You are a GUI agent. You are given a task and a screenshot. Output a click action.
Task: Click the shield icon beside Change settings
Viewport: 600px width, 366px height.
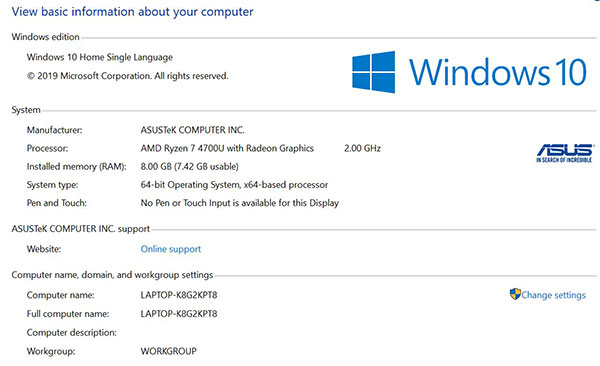515,294
